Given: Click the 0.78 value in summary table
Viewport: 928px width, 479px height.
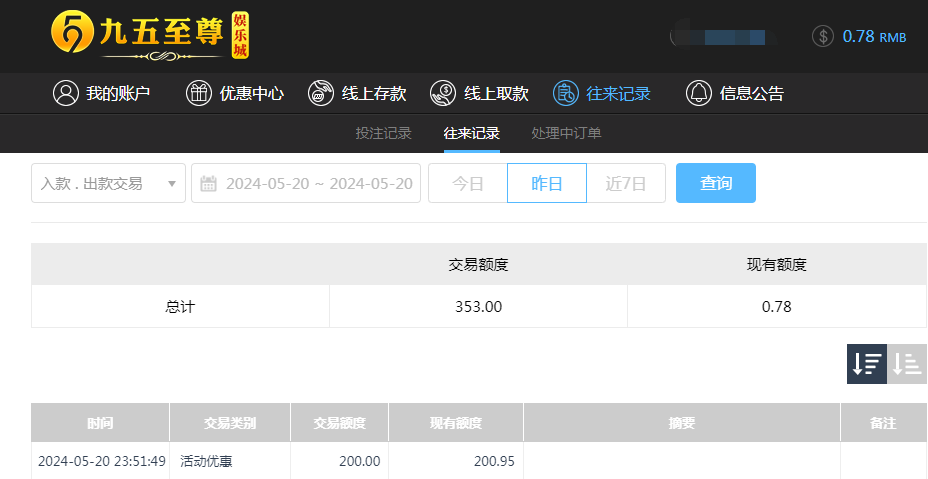Looking at the screenshot, I should coord(776,307).
